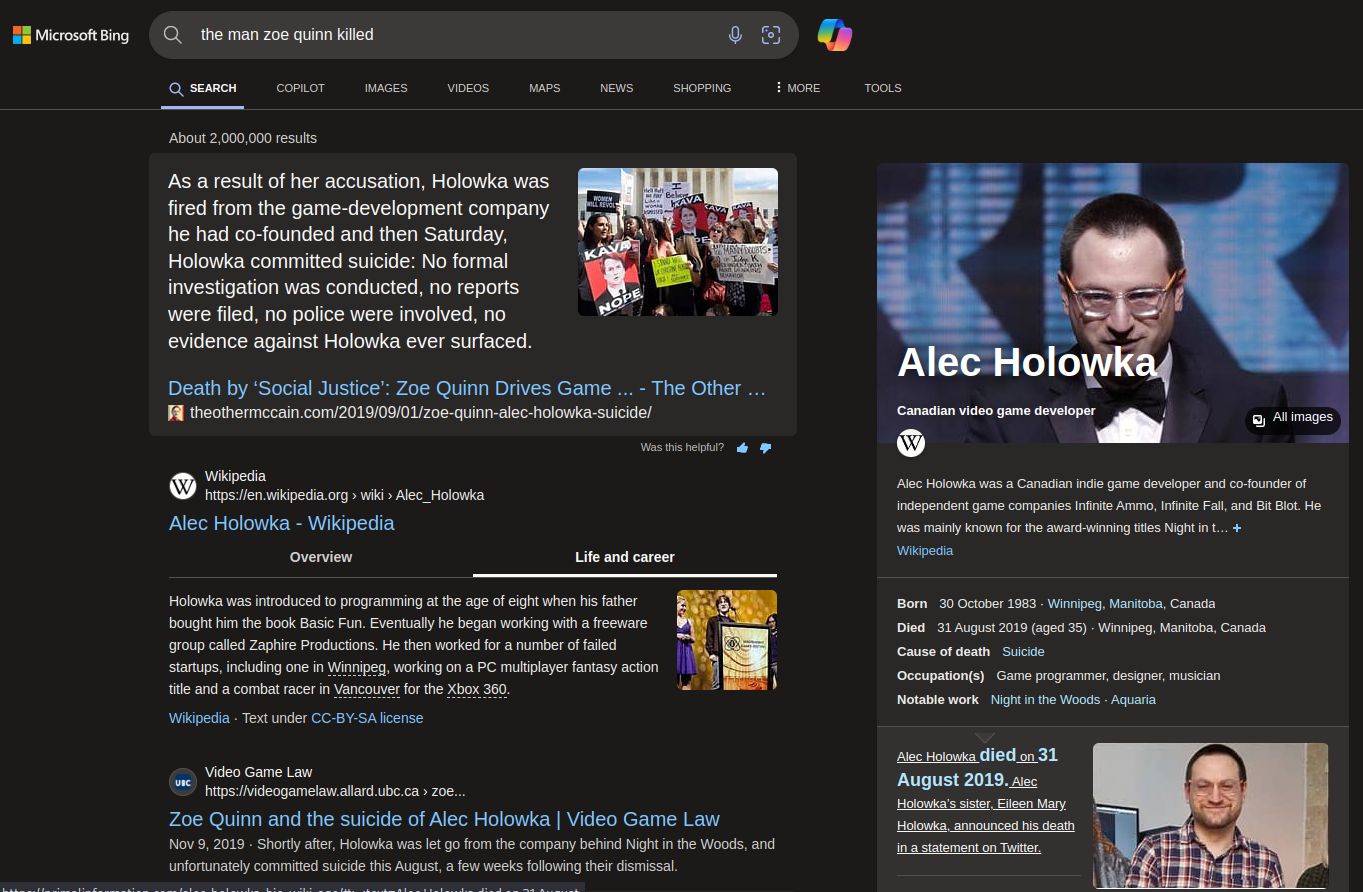Open the Tools option

tap(883, 88)
